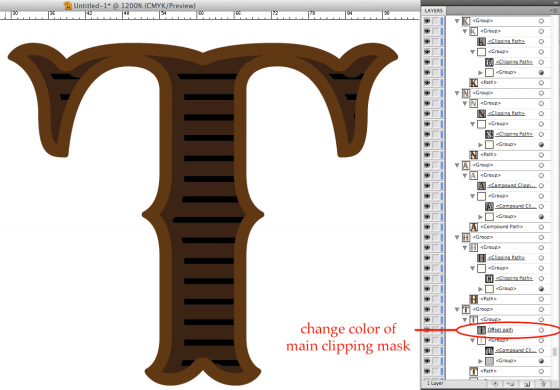Open the Layers panel flyout menu
The width and height of the screenshot is (560, 390).
point(556,11)
